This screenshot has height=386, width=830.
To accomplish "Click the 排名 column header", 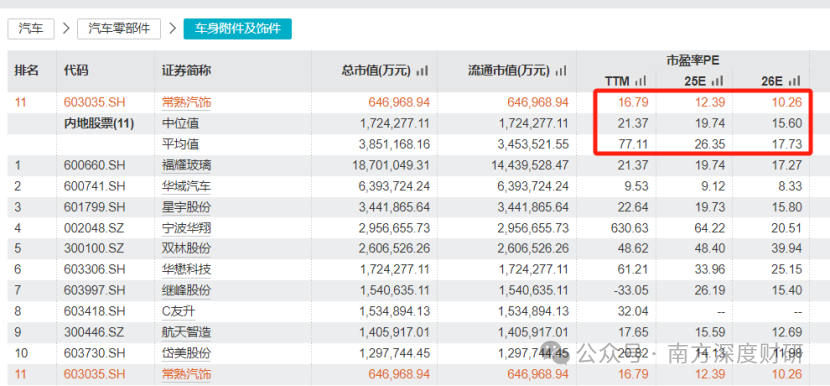I will (x=26, y=70).
